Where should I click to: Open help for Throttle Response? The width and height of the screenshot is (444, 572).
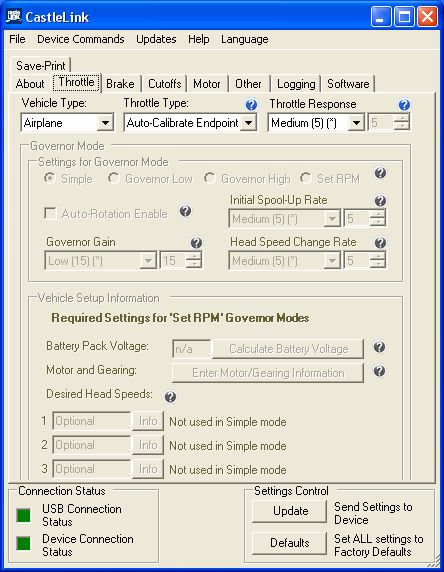click(404, 105)
